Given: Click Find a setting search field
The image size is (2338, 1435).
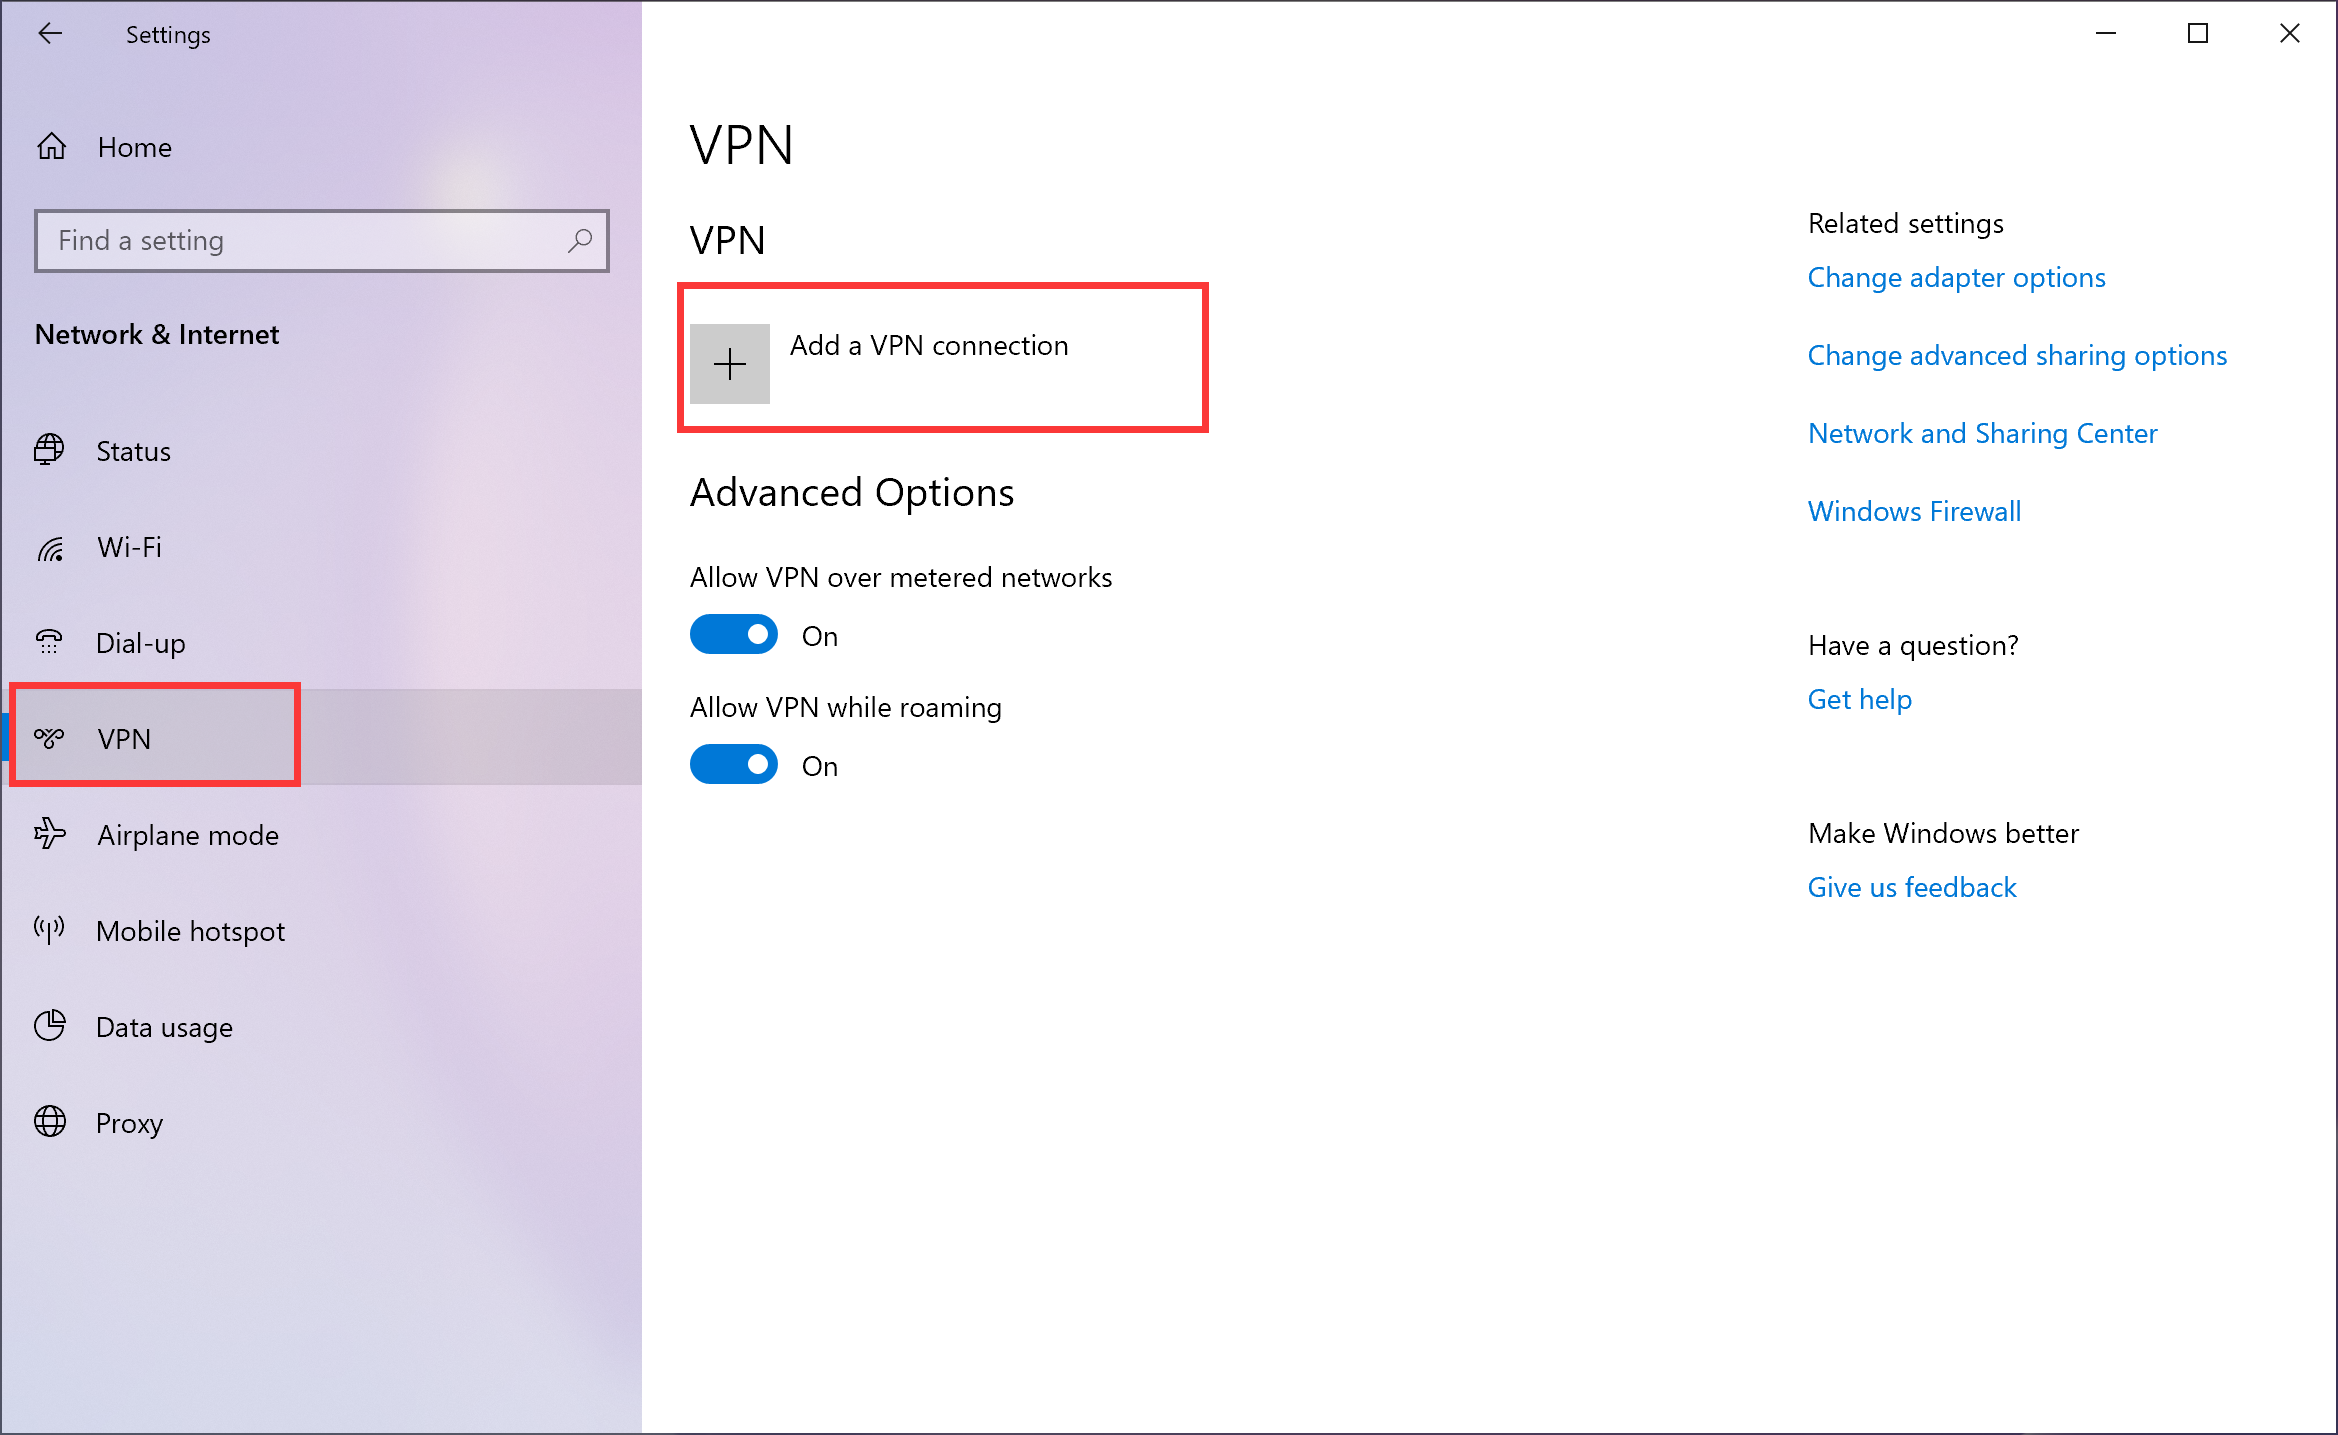Looking at the screenshot, I should (322, 239).
